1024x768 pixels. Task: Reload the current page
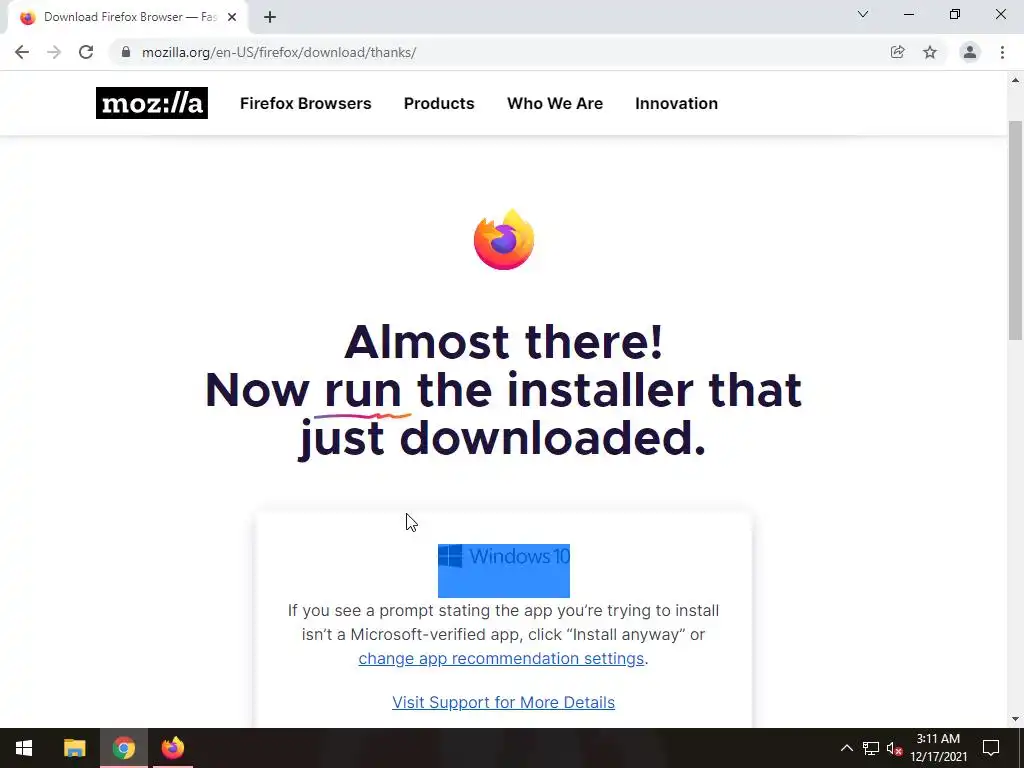tap(86, 52)
